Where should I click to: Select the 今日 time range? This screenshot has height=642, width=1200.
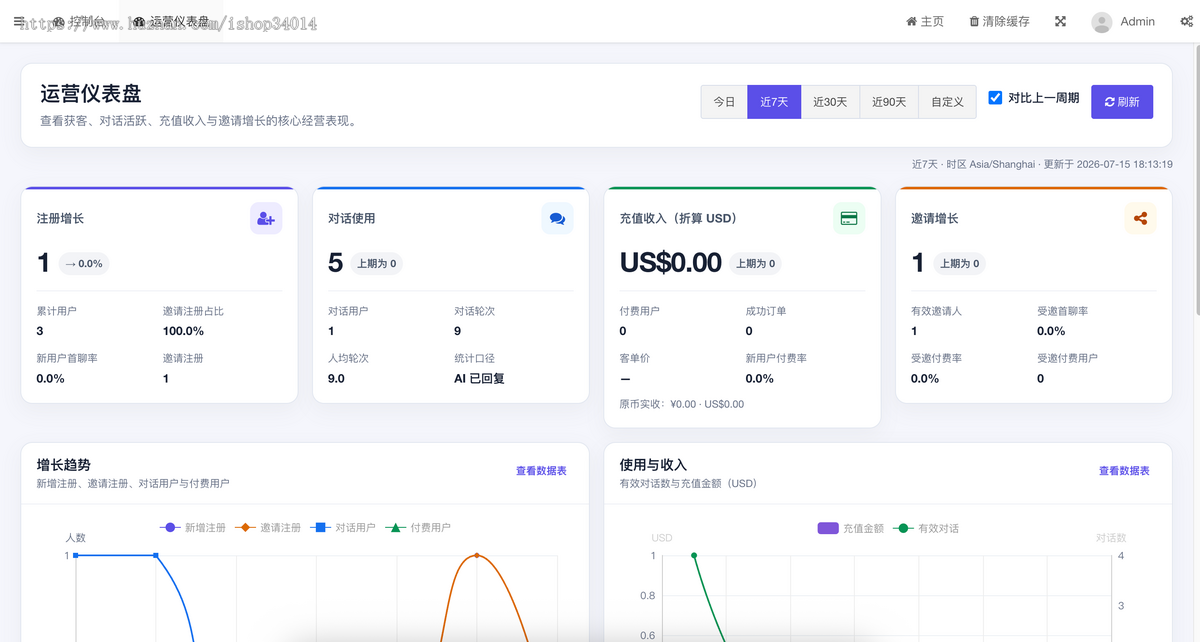(x=724, y=102)
